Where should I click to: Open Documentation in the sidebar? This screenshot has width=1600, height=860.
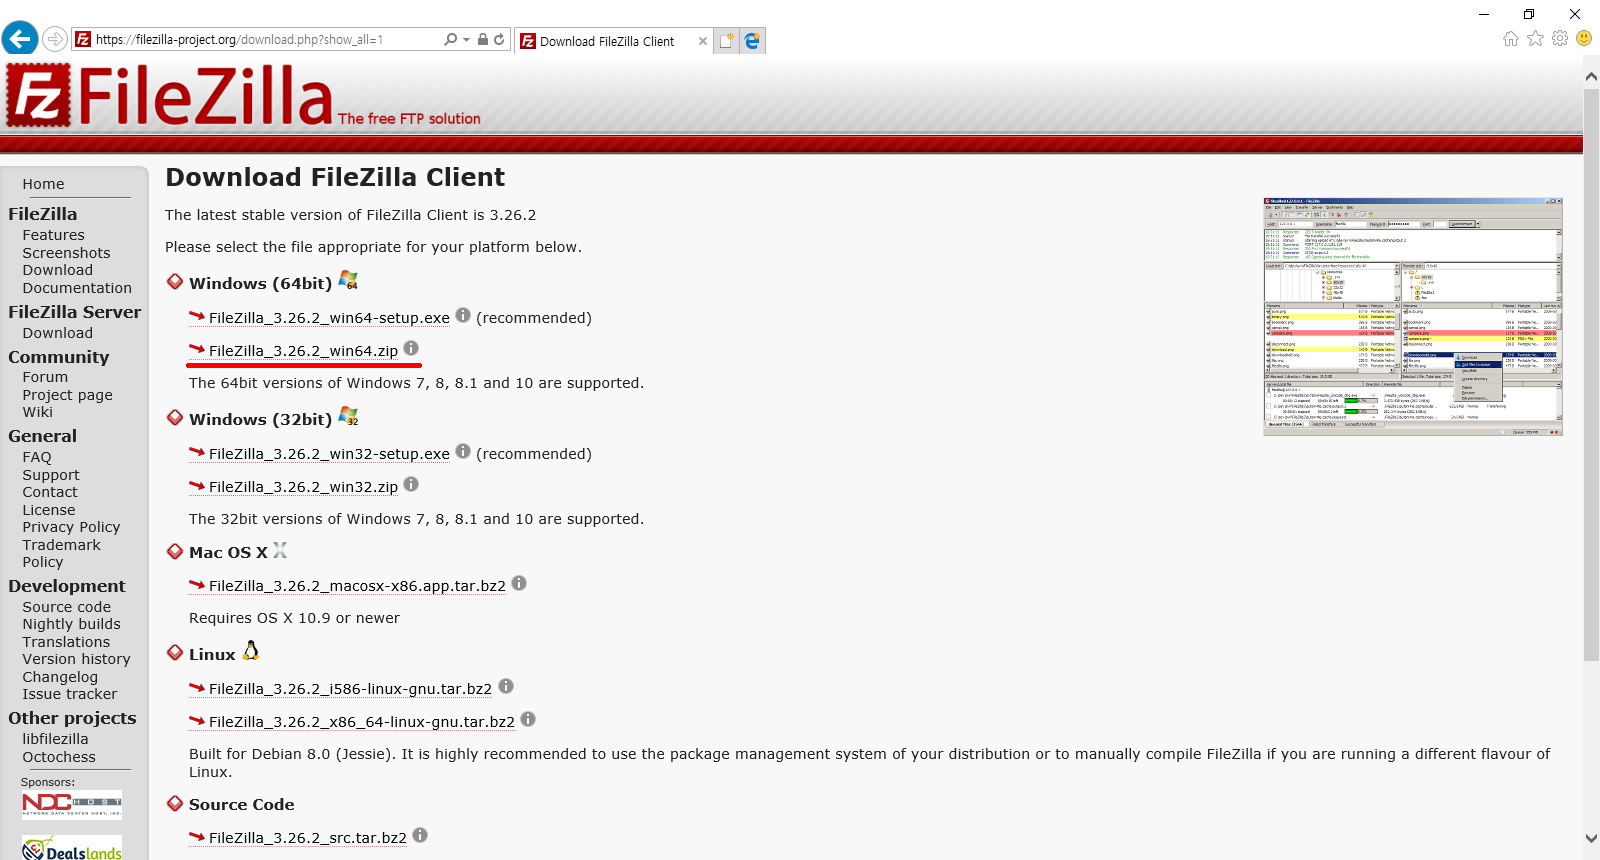point(77,288)
